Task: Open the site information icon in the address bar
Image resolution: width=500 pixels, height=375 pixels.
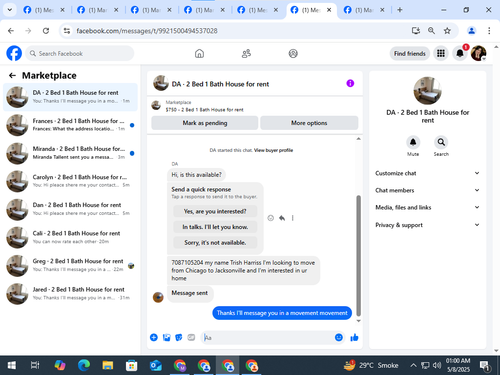Action: click(x=67, y=31)
